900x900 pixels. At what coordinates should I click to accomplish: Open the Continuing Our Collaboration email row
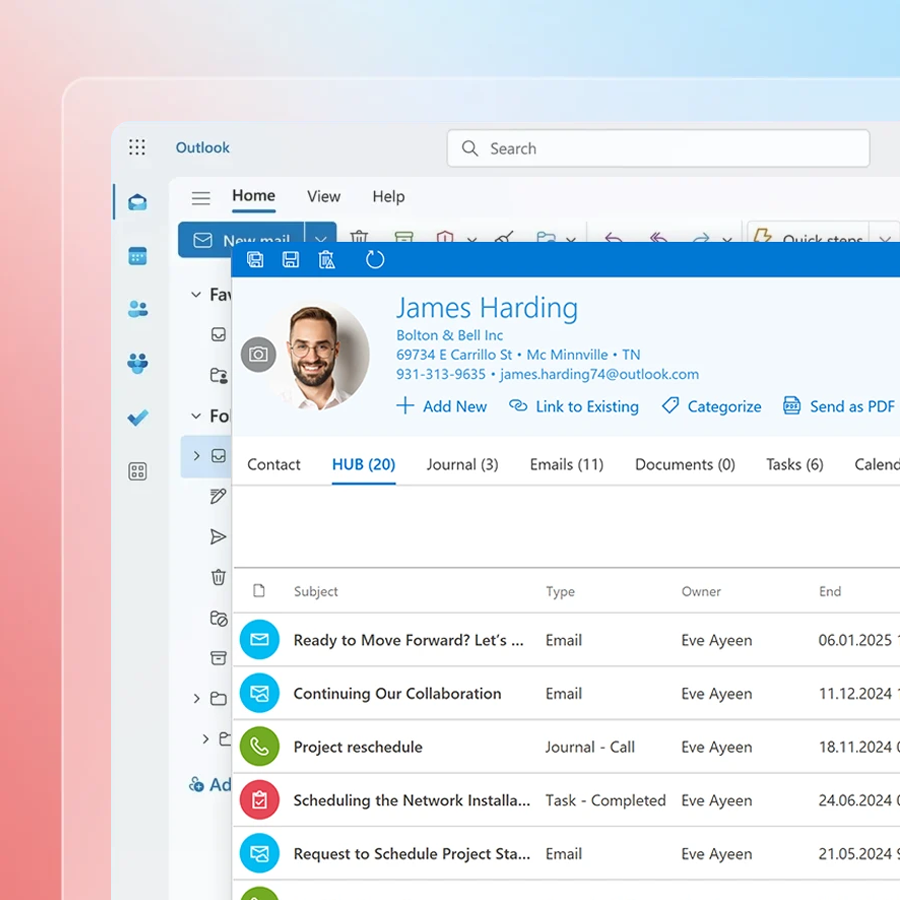(x=567, y=693)
